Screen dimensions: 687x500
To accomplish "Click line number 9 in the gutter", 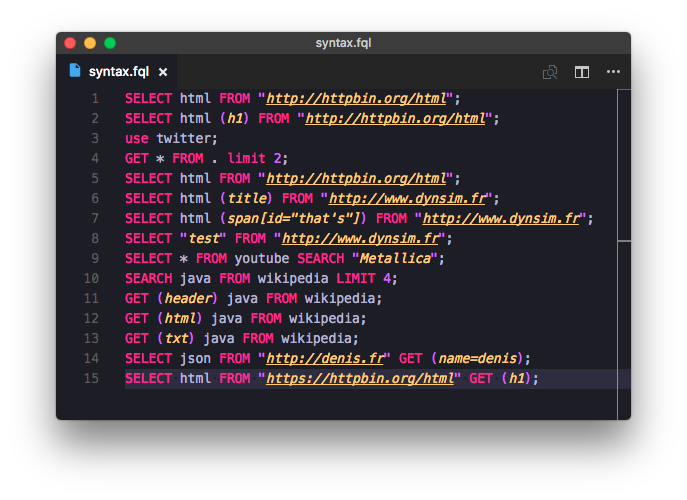I will pos(95,259).
